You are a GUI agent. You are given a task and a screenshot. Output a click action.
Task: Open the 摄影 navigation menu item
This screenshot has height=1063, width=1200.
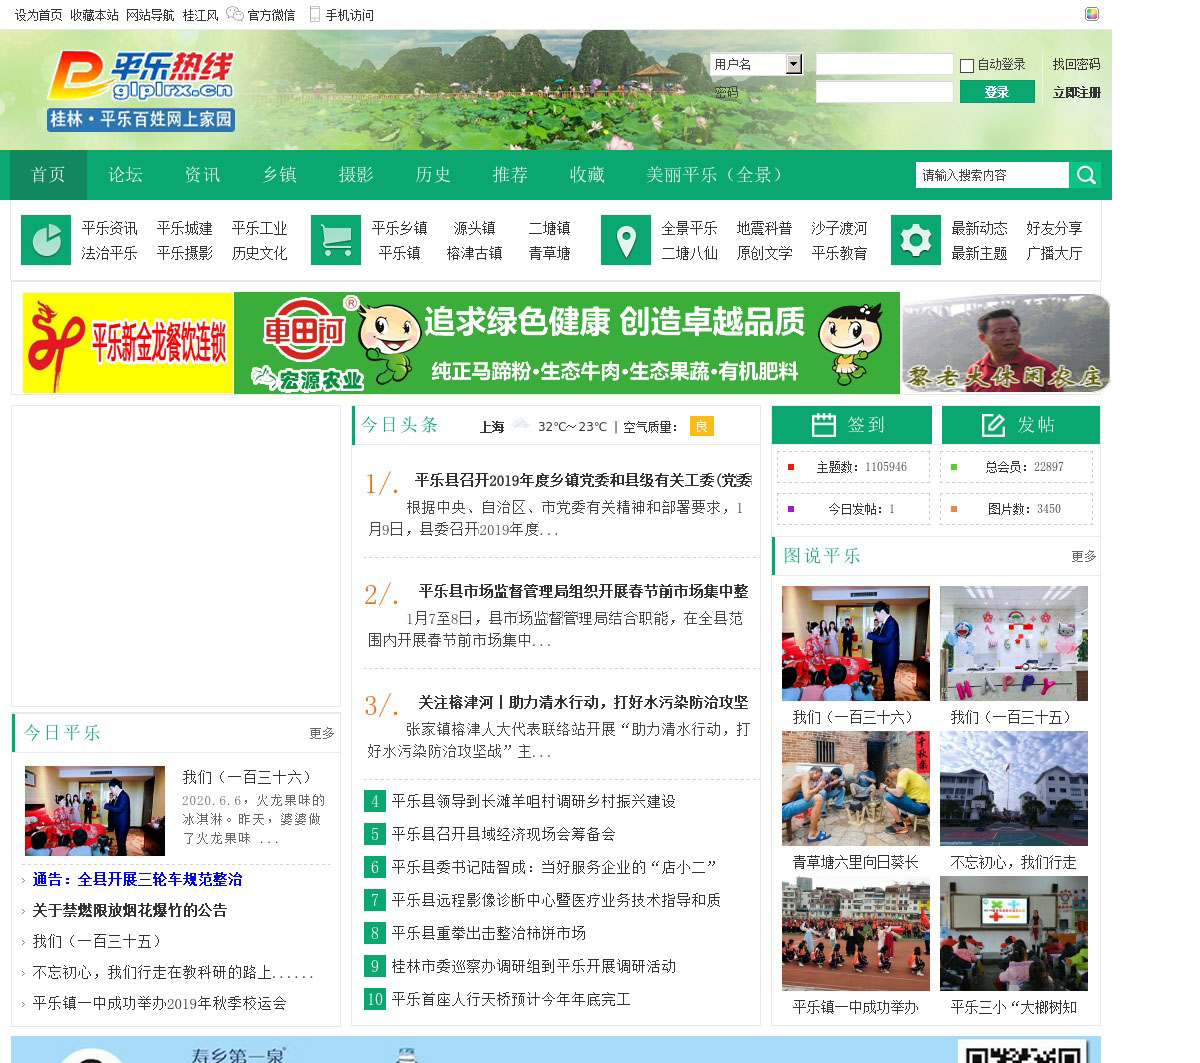click(x=356, y=175)
